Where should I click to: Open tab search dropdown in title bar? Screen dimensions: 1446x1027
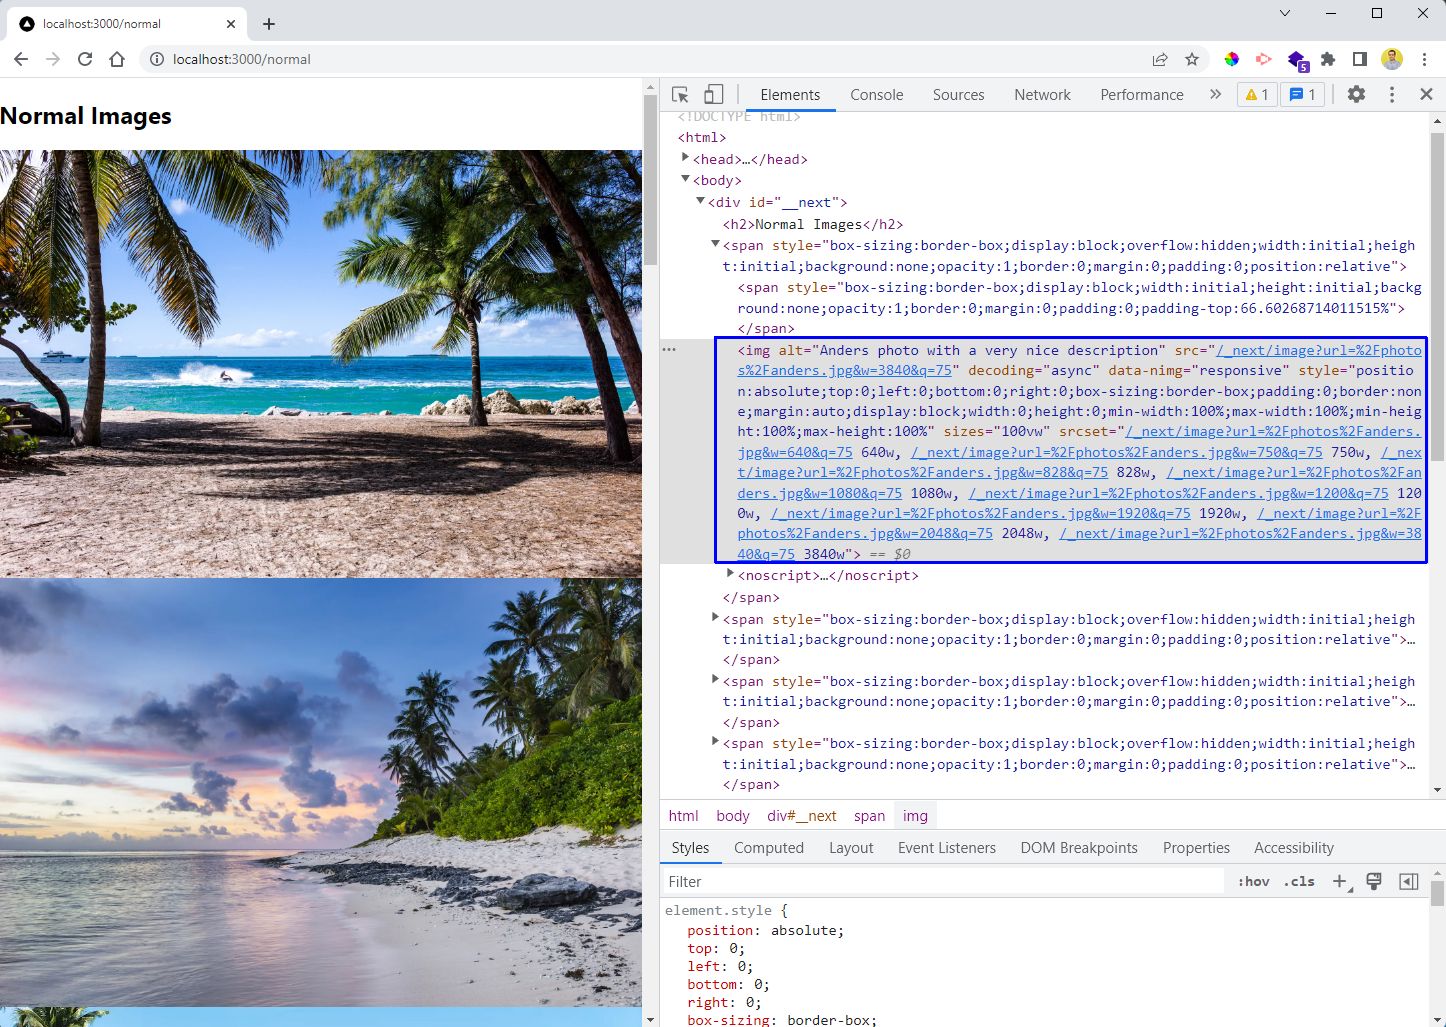click(x=1285, y=13)
